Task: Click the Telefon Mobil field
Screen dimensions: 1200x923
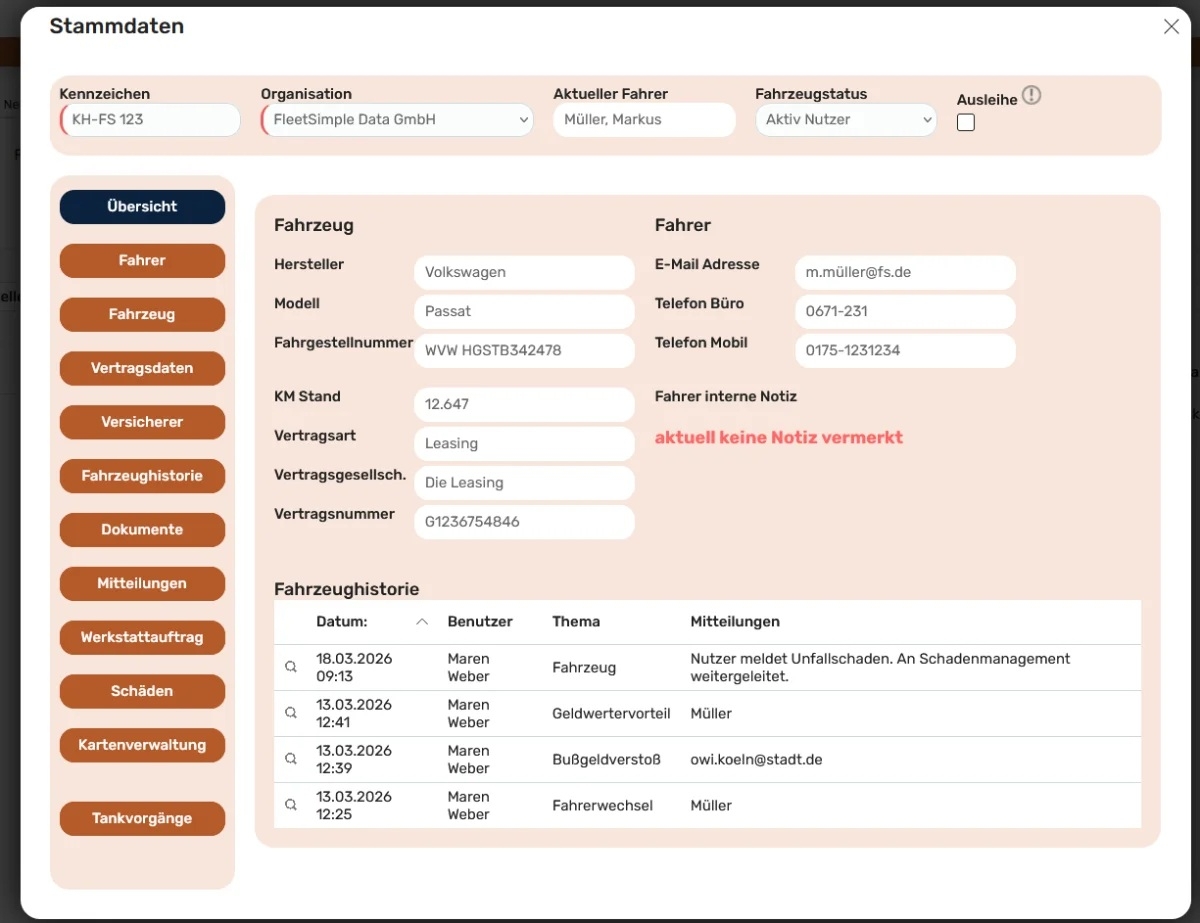Action: [x=905, y=350]
